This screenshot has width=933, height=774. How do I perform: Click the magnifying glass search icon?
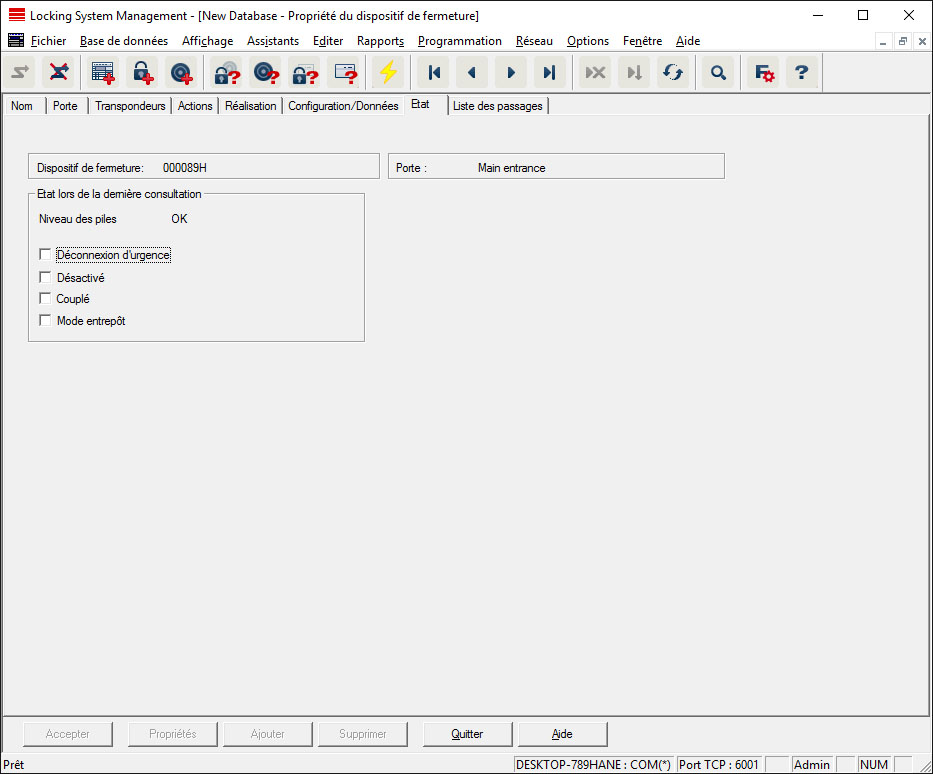pos(718,73)
